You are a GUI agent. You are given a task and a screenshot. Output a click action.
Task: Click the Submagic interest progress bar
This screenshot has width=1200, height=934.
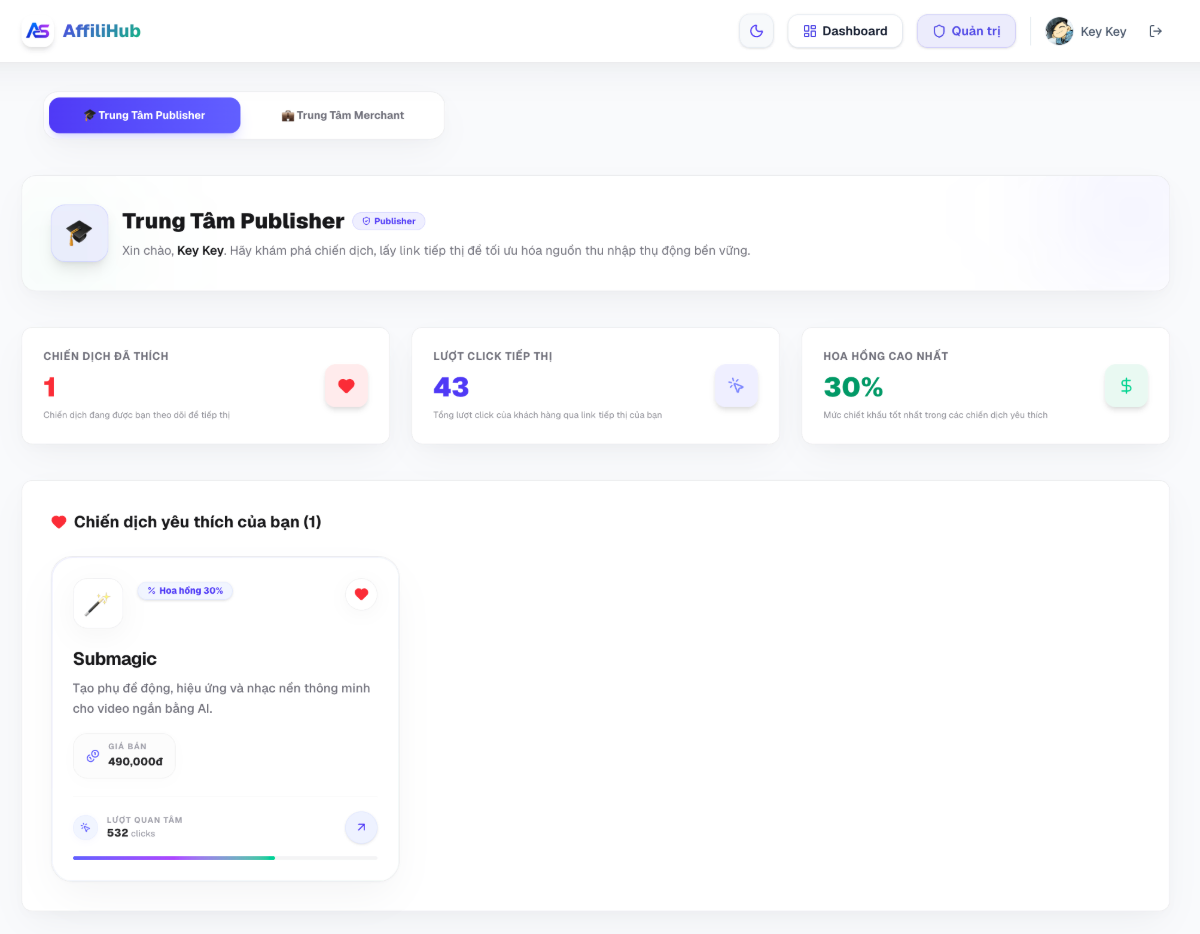click(x=225, y=857)
